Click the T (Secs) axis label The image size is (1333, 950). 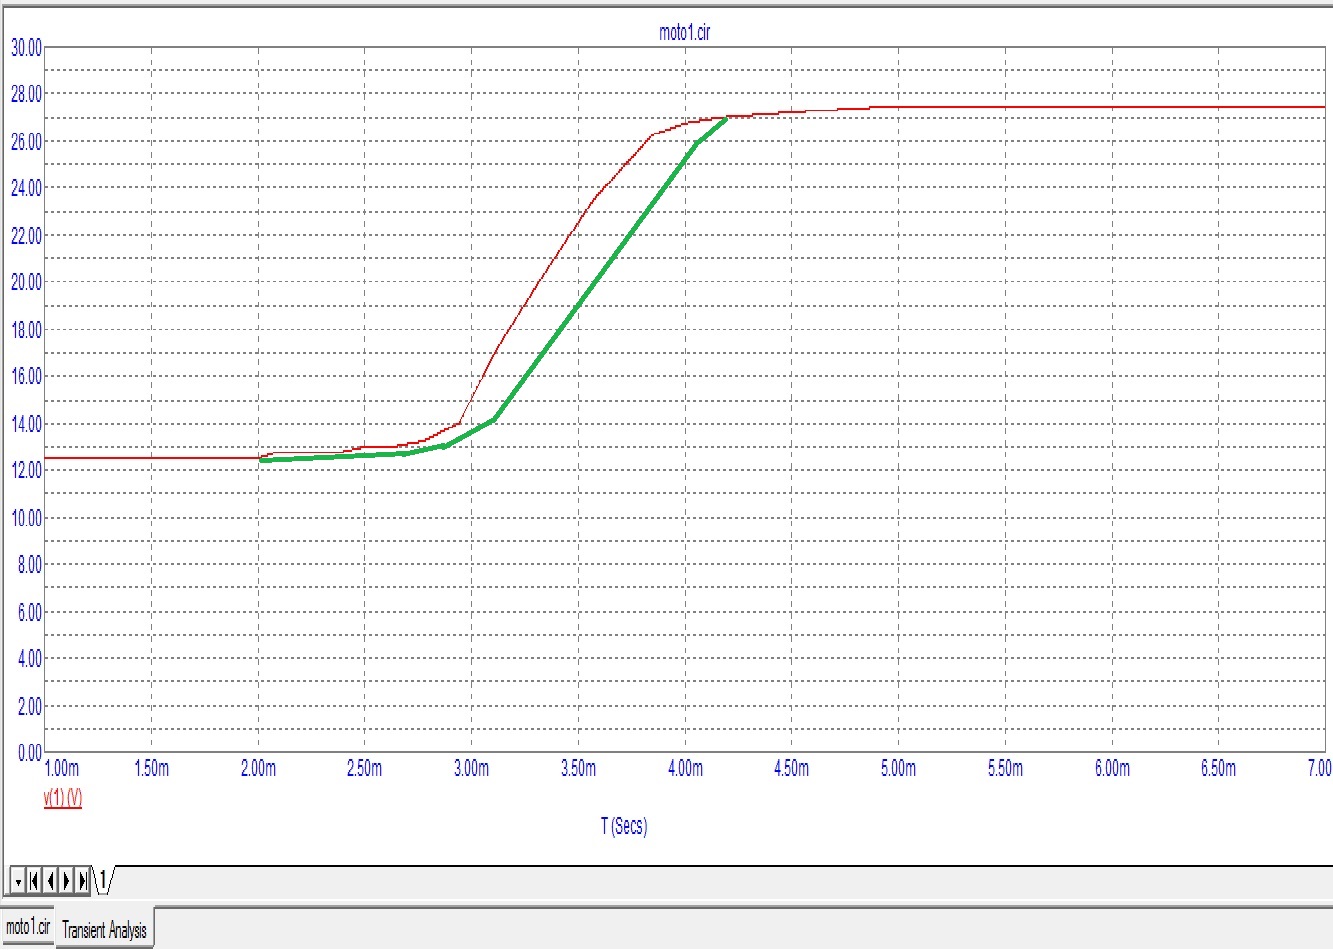[x=624, y=826]
